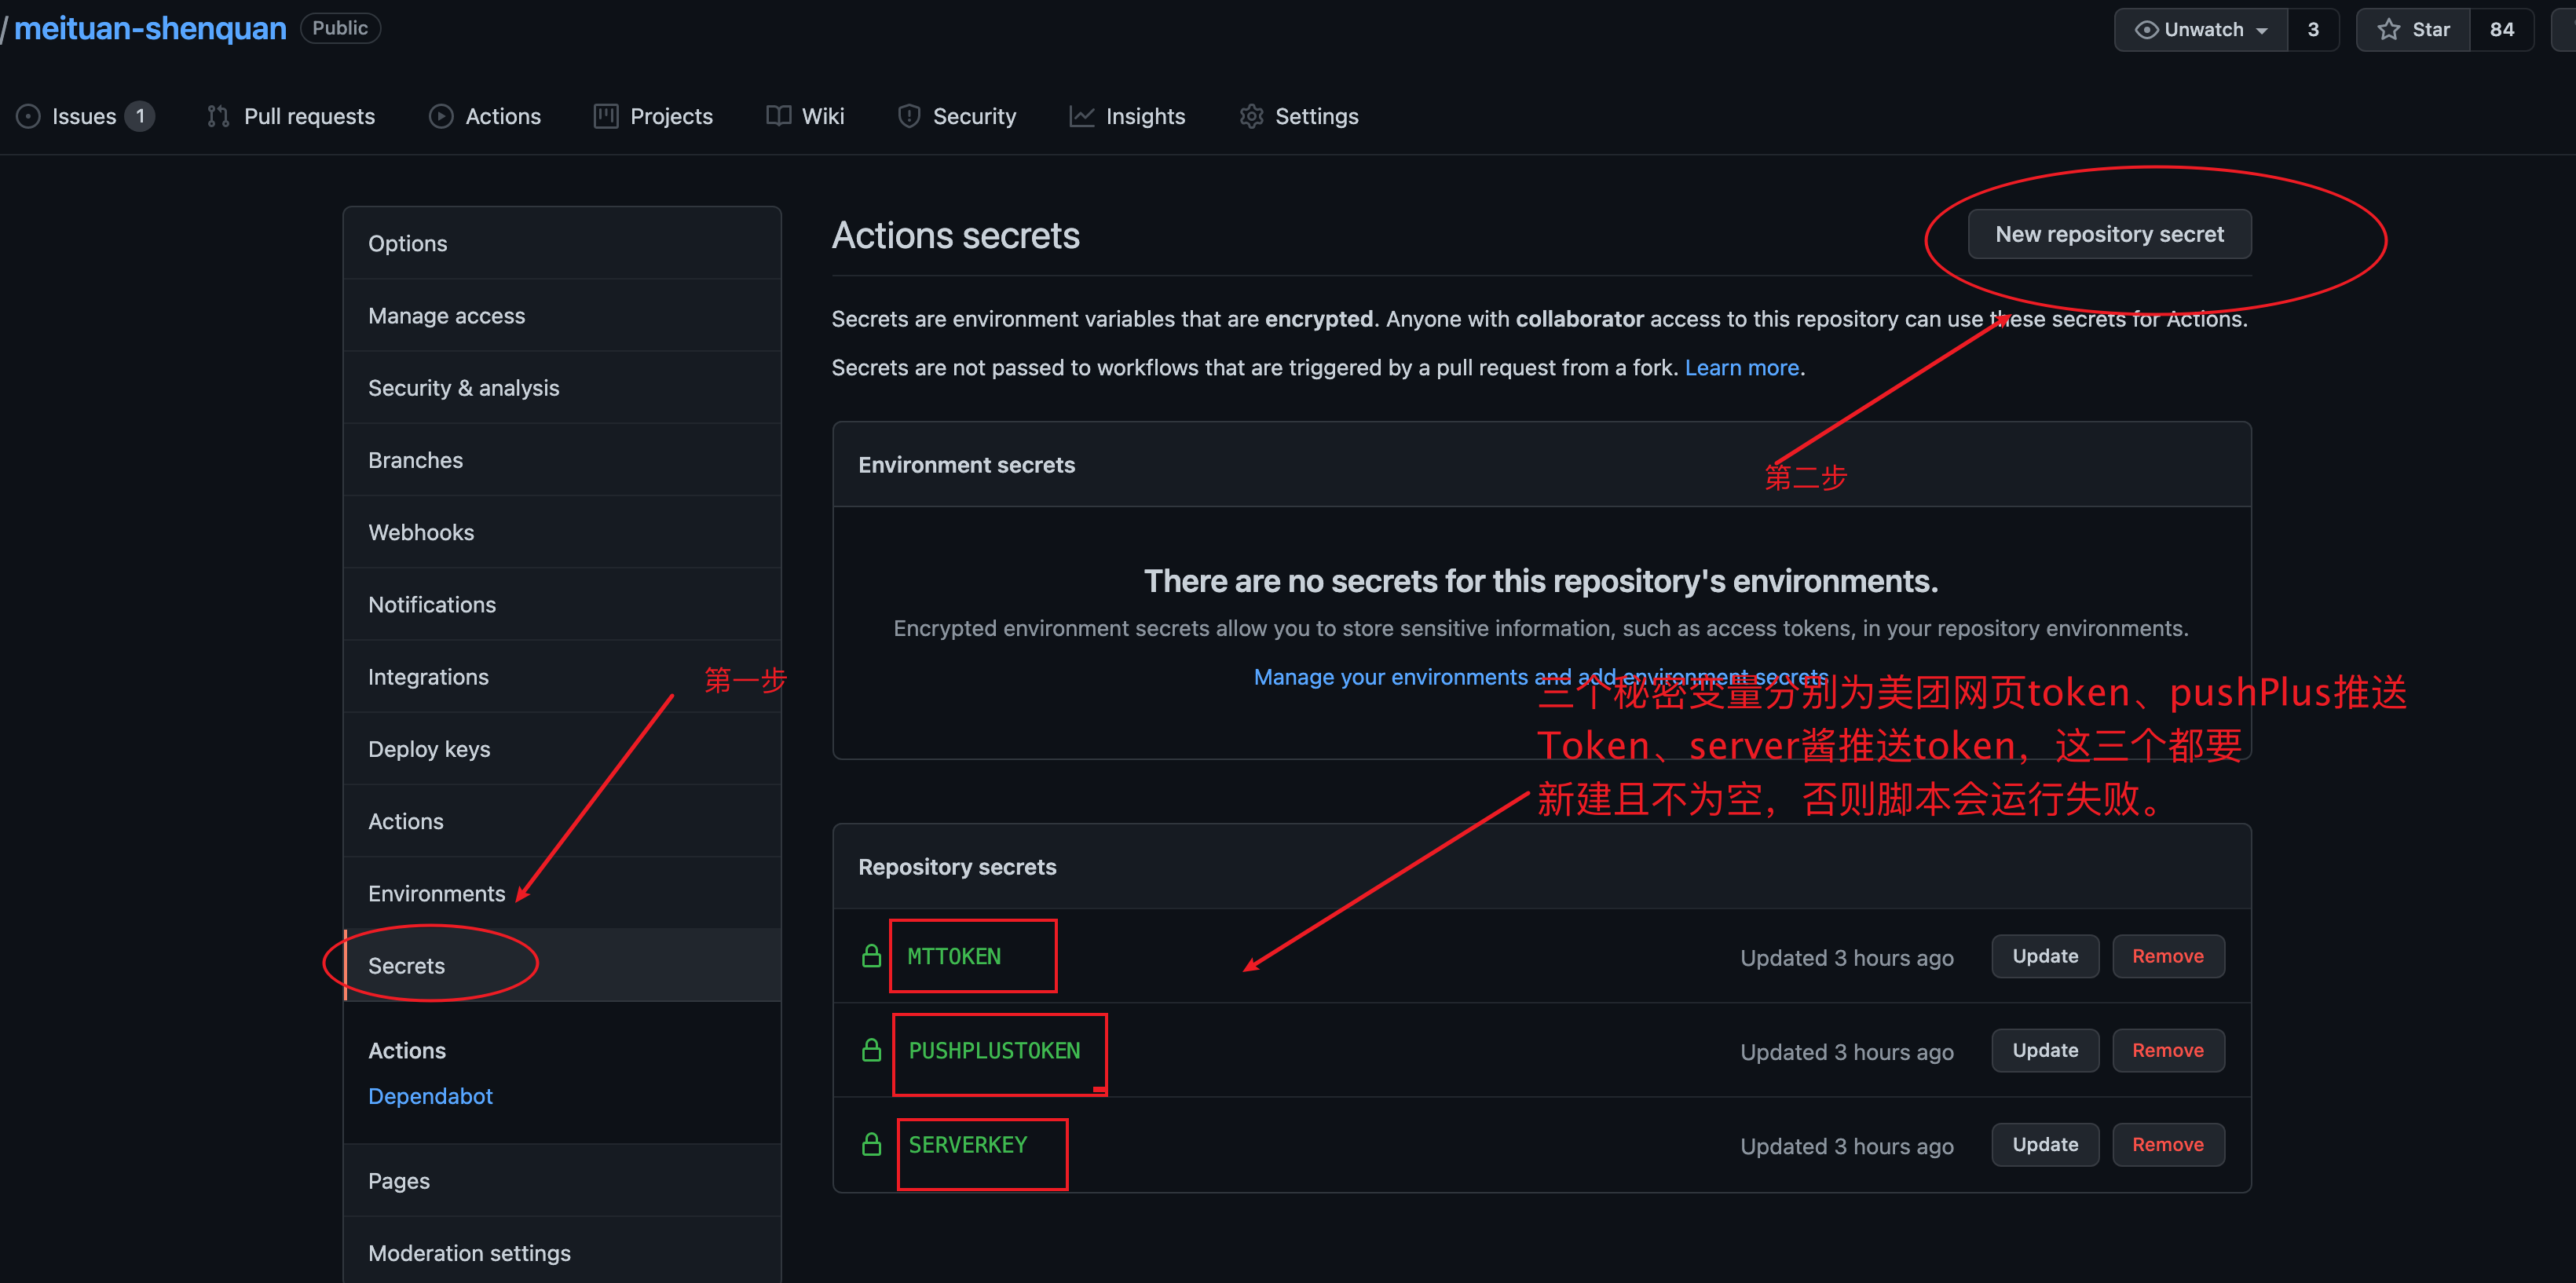The height and width of the screenshot is (1283, 2576).
Task: Go to the Wiki tab
Action: tap(805, 117)
